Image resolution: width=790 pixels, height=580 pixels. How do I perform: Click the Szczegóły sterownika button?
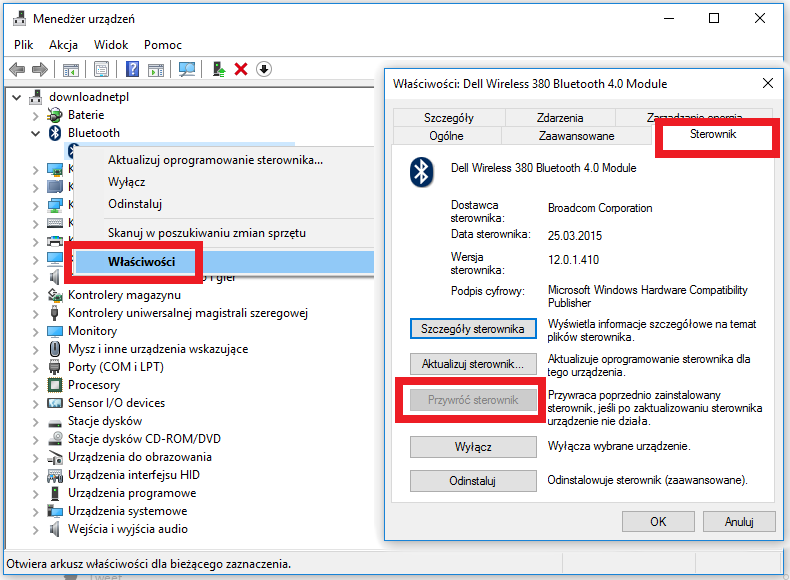pyautogui.click(x=473, y=329)
